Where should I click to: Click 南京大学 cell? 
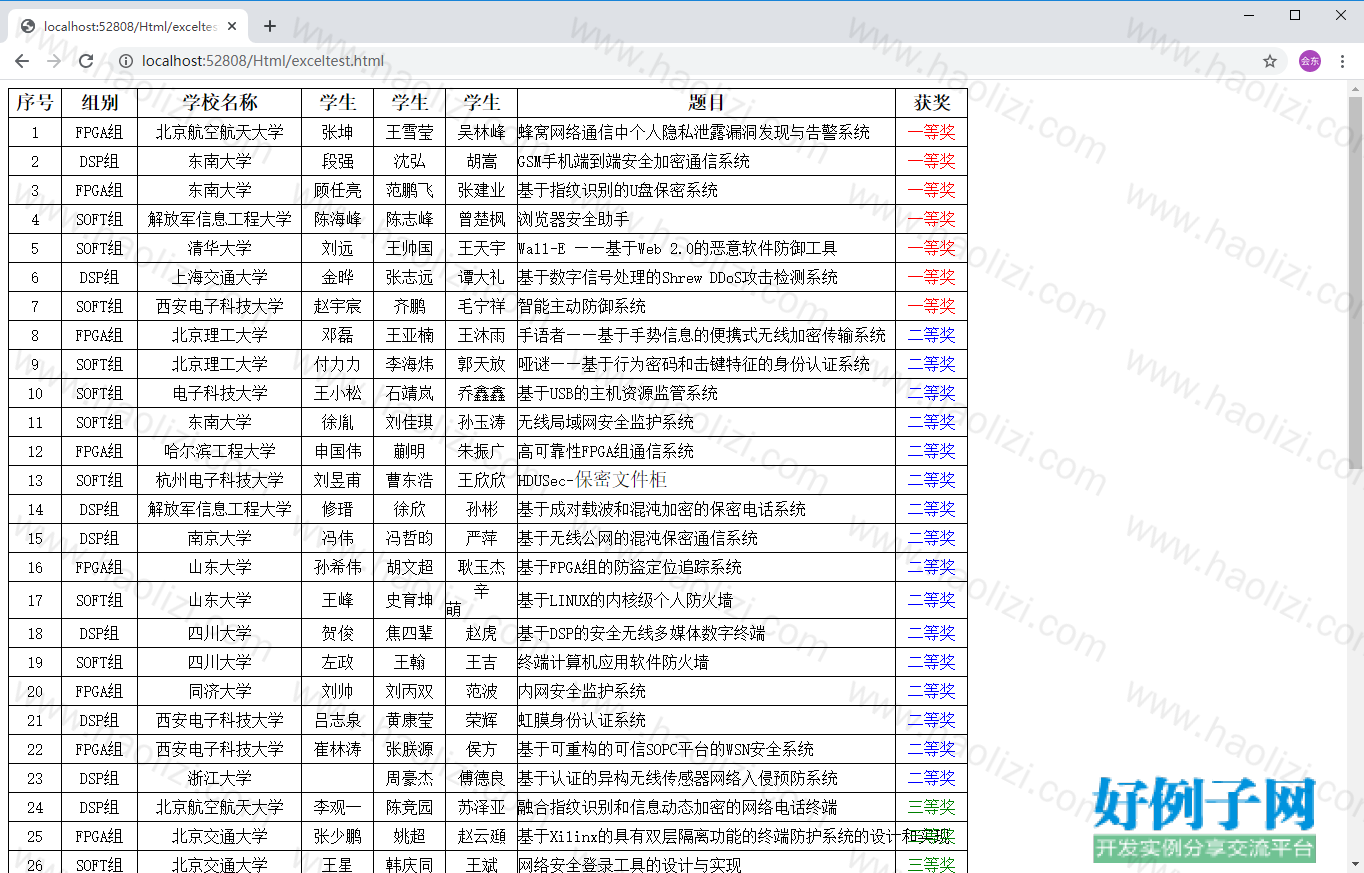click(220, 538)
